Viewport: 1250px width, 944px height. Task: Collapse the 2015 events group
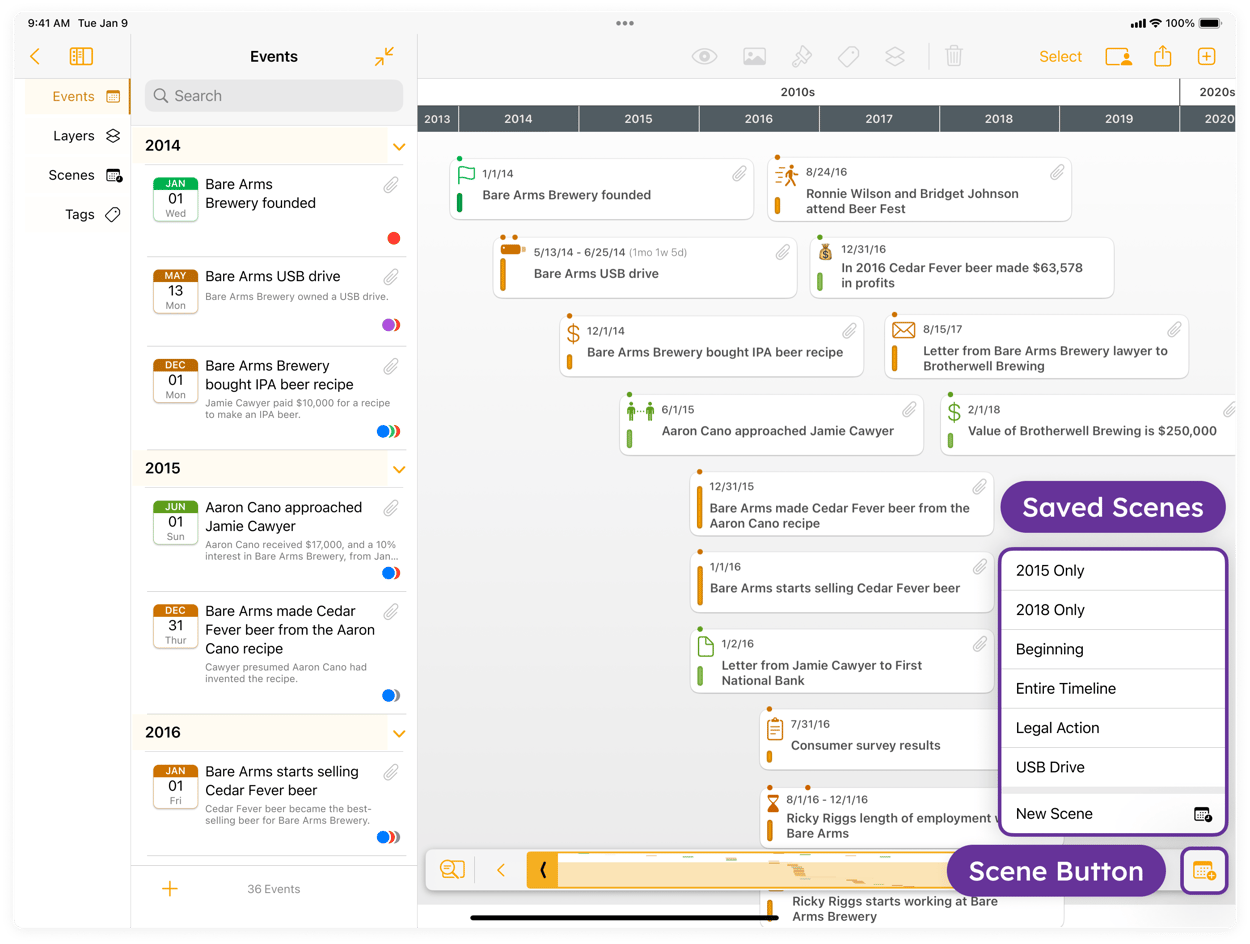click(399, 469)
